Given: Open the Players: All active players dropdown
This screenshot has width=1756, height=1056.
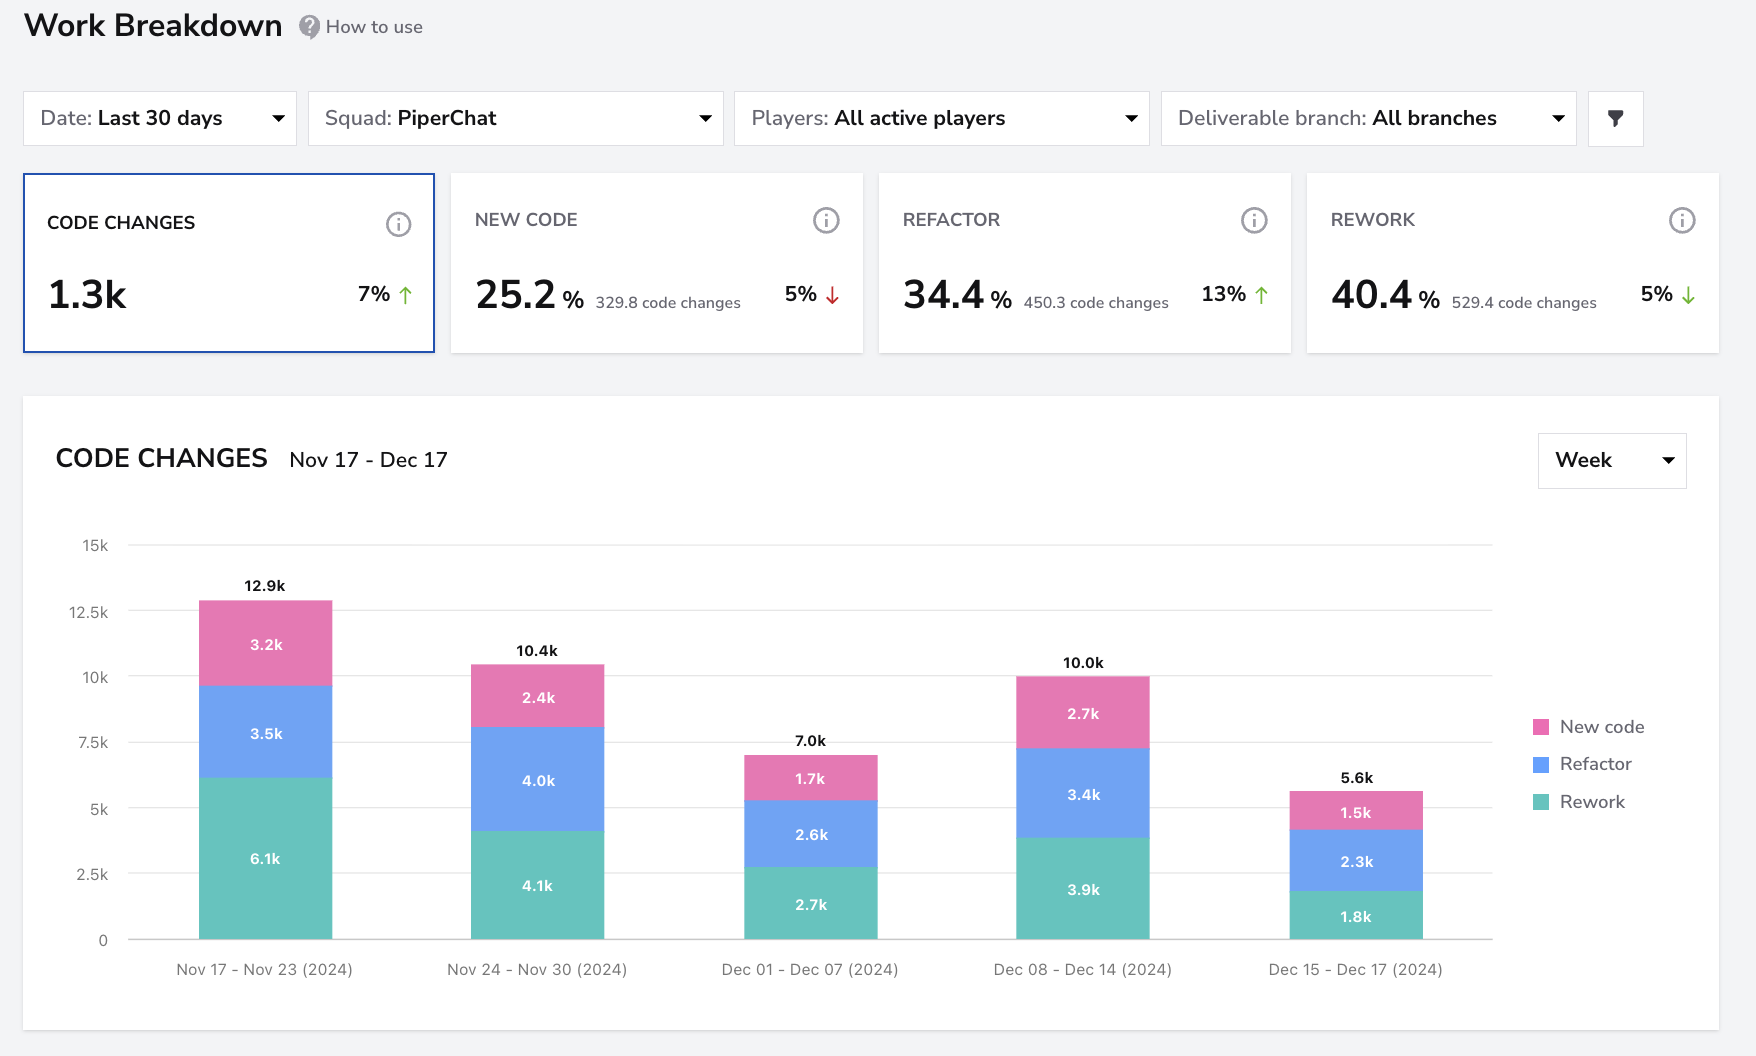Looking at the screenshot, I should click(x=942, y=118).
